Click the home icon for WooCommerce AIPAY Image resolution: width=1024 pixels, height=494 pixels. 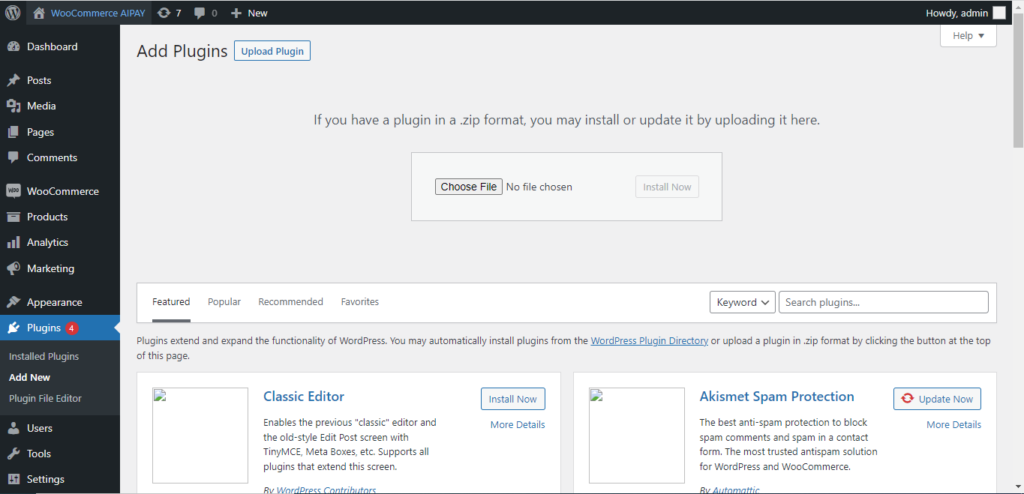pyautogui.click(x=39, y=12)
